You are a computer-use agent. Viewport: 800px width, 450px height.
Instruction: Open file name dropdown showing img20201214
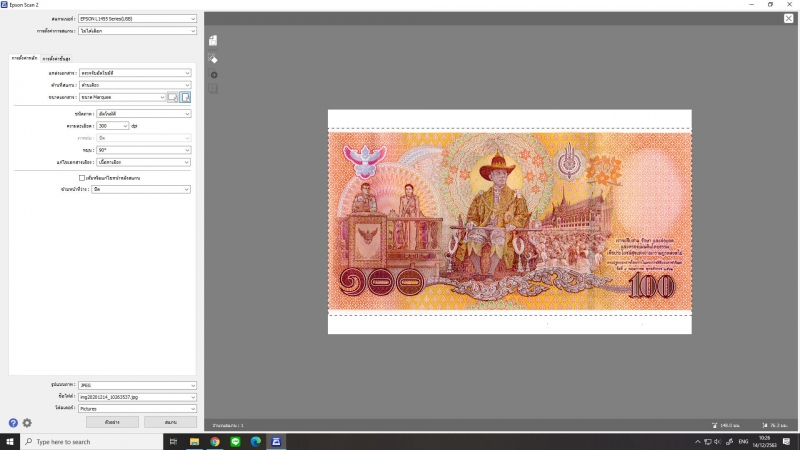click(137, 397)
